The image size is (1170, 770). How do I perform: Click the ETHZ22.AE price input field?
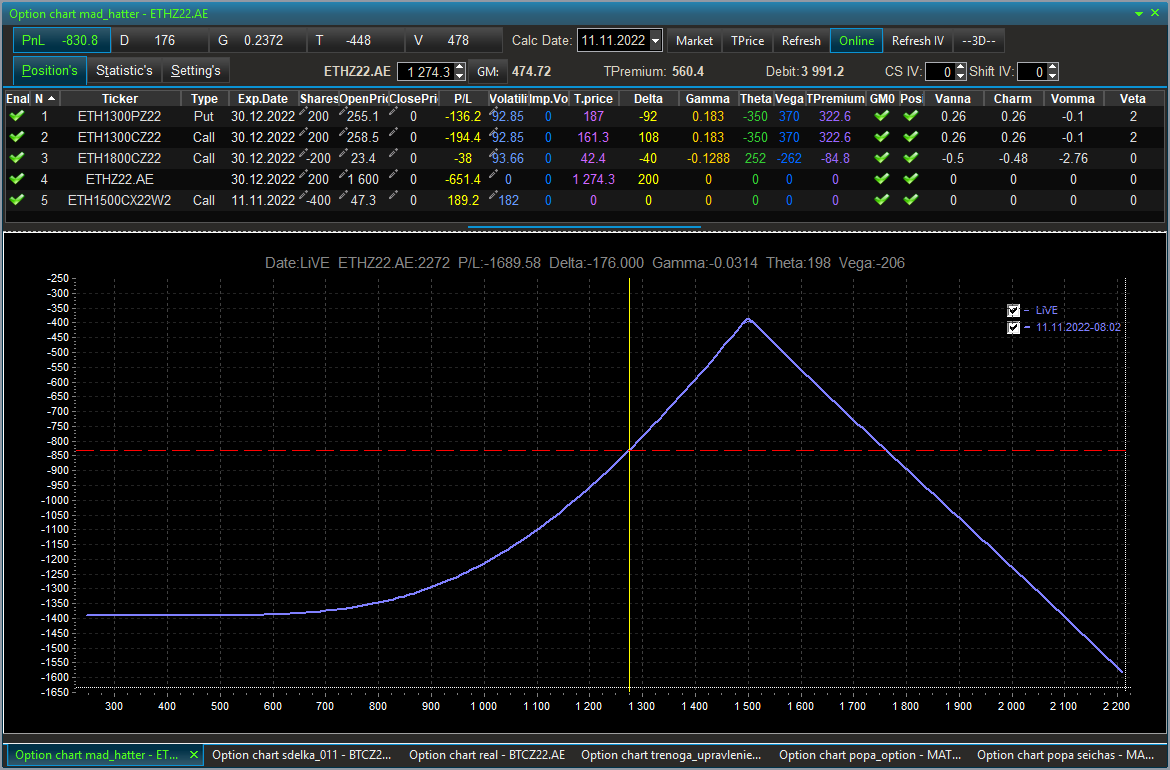click(425, 72)
